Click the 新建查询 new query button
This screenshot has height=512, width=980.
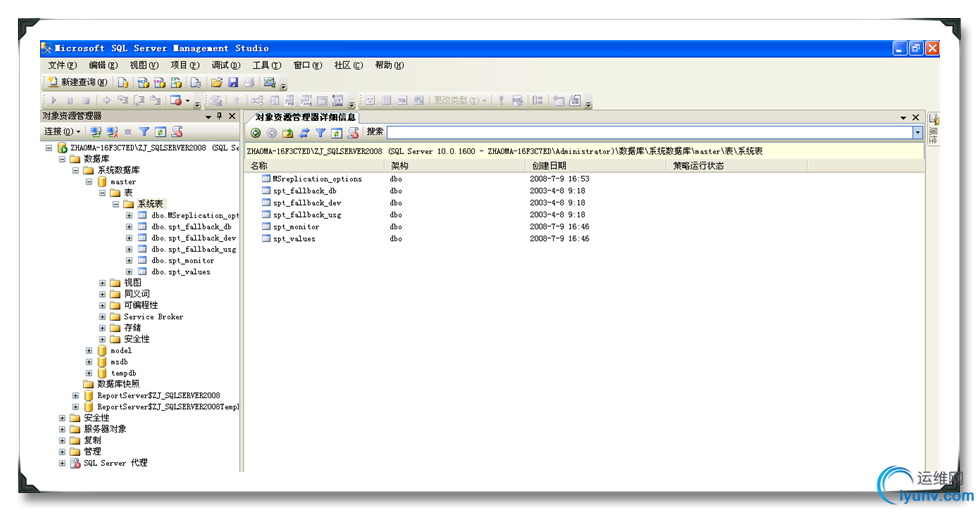(x=77, y=82)
